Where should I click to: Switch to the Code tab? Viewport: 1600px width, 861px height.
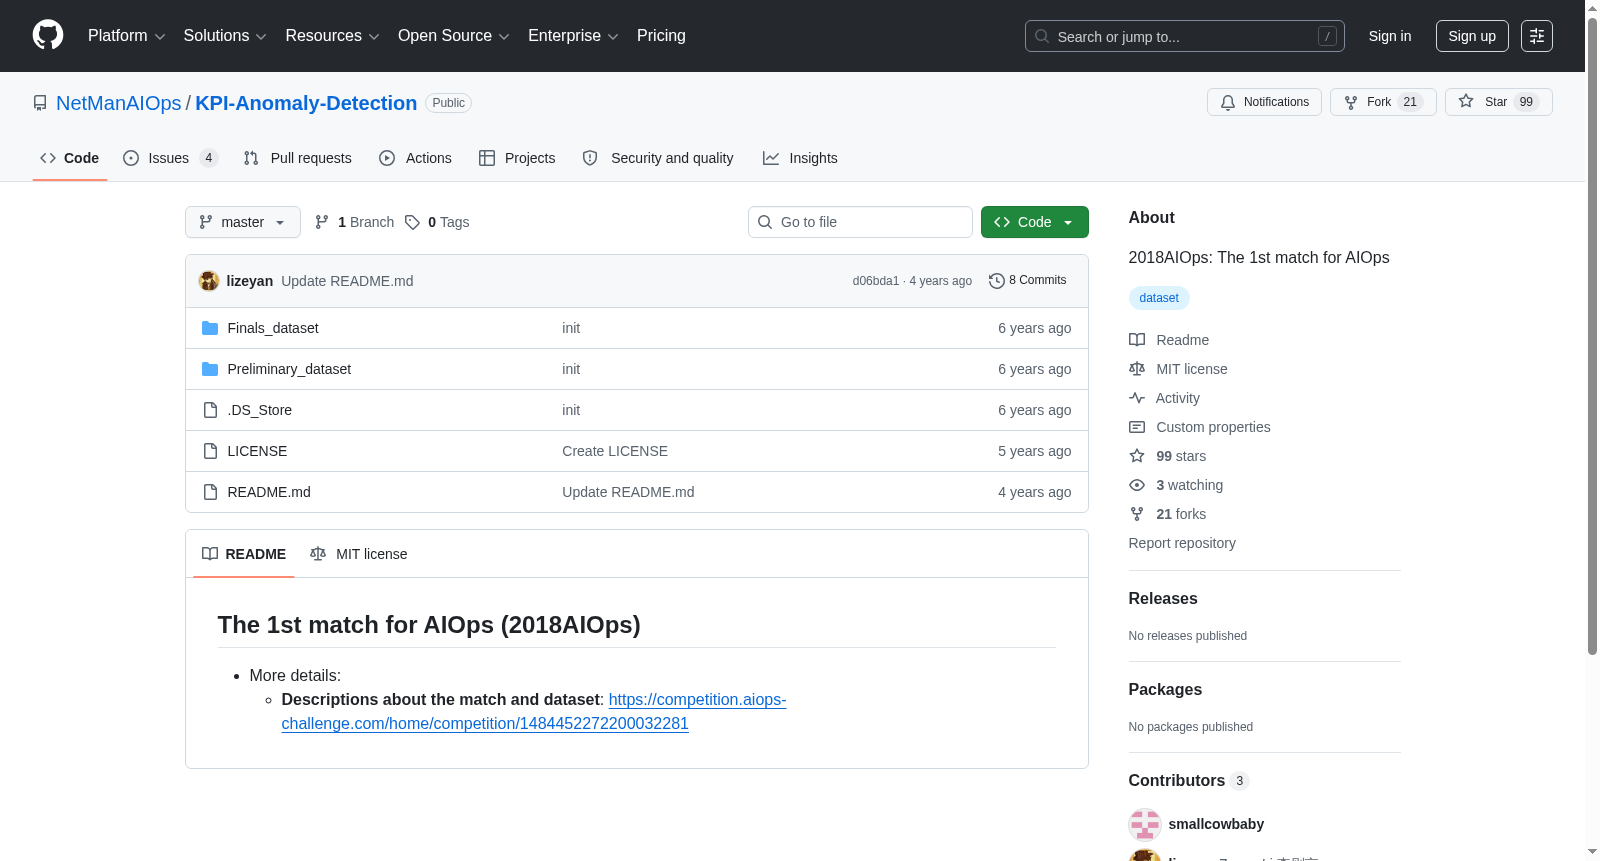70,158
